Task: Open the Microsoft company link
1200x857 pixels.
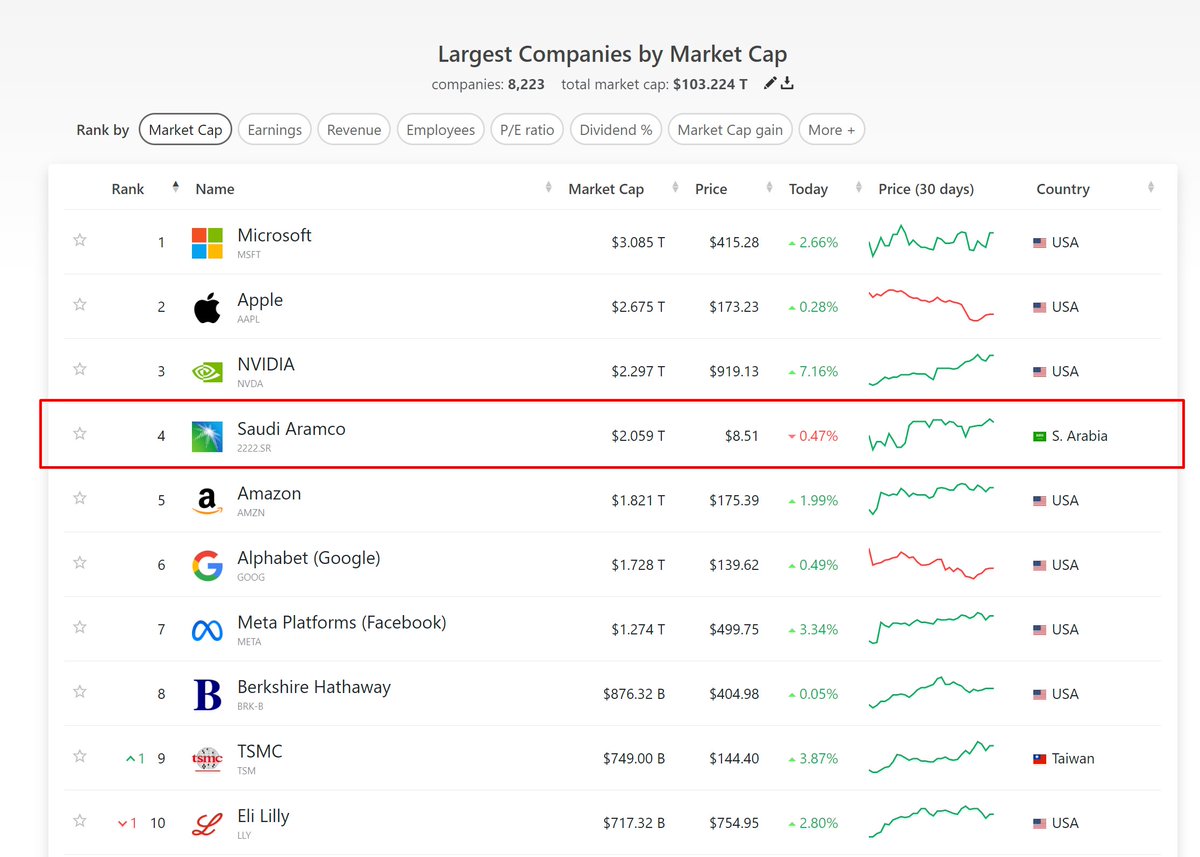Action: pos(274,236)
